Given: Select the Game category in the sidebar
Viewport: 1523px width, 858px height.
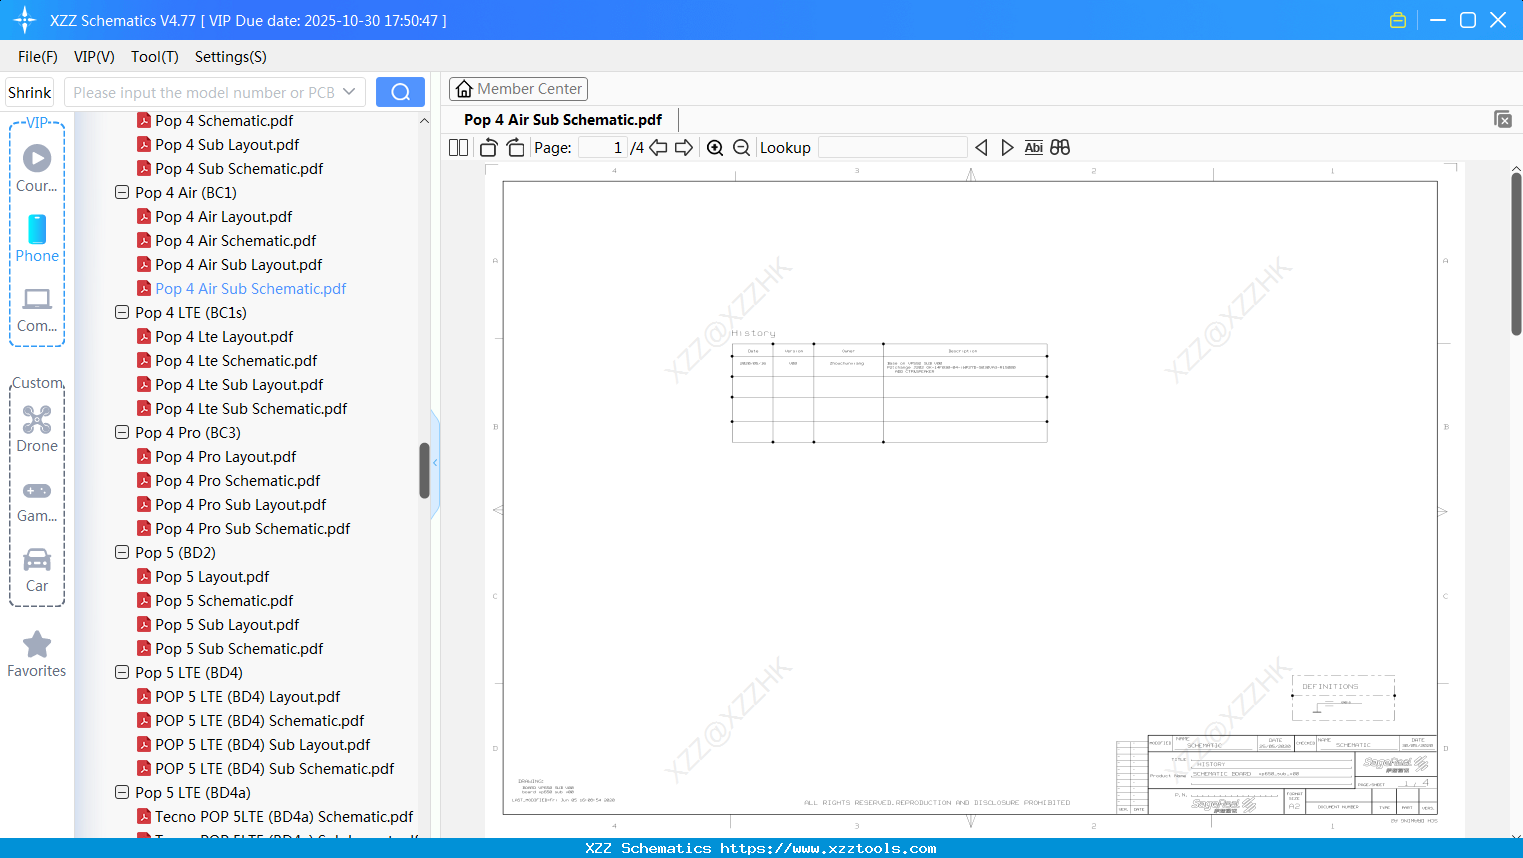Looking at the screenshot, I should coord(37,499).
